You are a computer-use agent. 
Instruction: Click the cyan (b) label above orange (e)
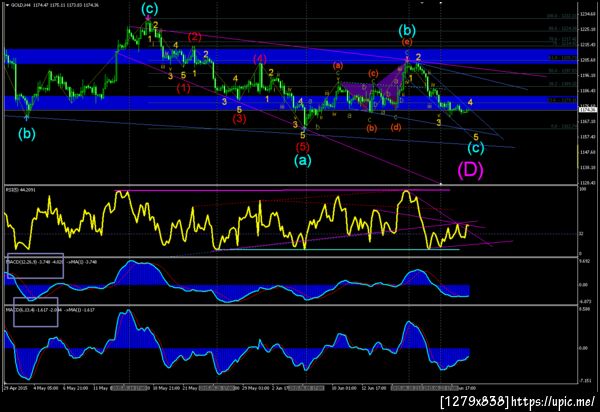coord(406,29)
